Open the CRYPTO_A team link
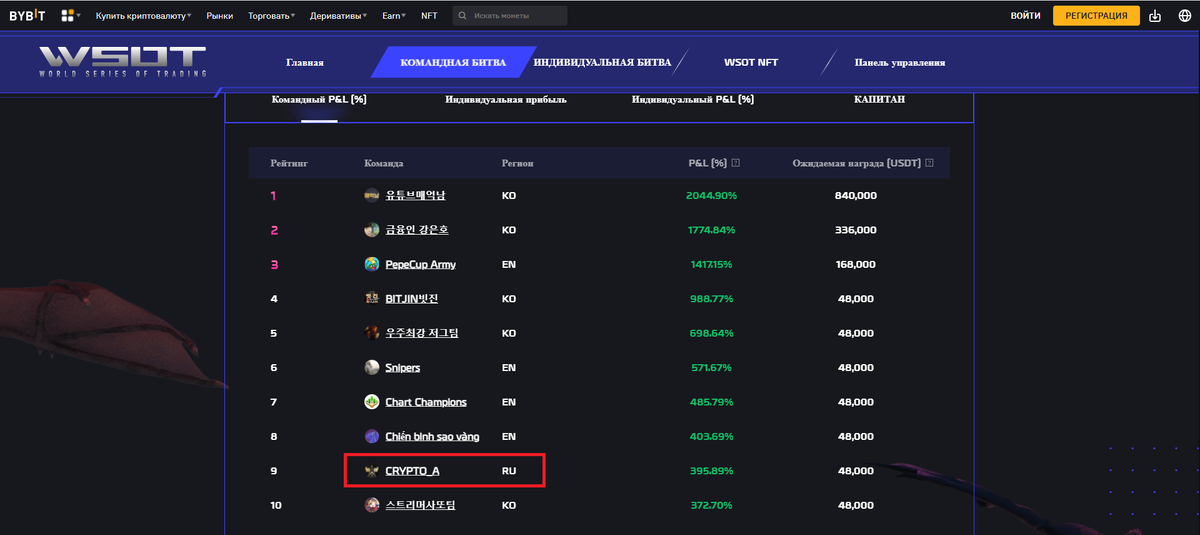Image resolution: width=1200 pixels, height=535 pixels. tap(412, 471)
